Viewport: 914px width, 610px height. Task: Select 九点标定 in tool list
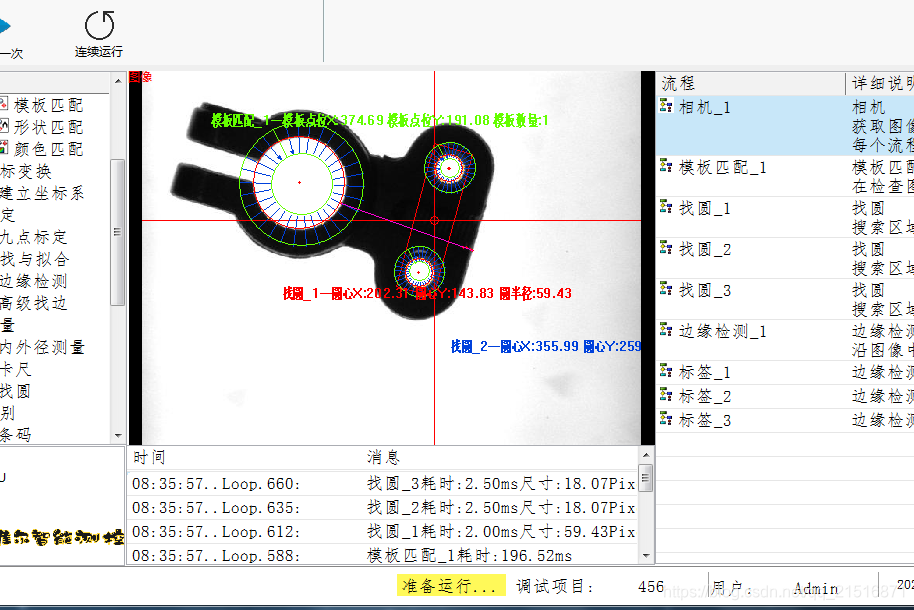pyautogui.click(x=34, y=237)
